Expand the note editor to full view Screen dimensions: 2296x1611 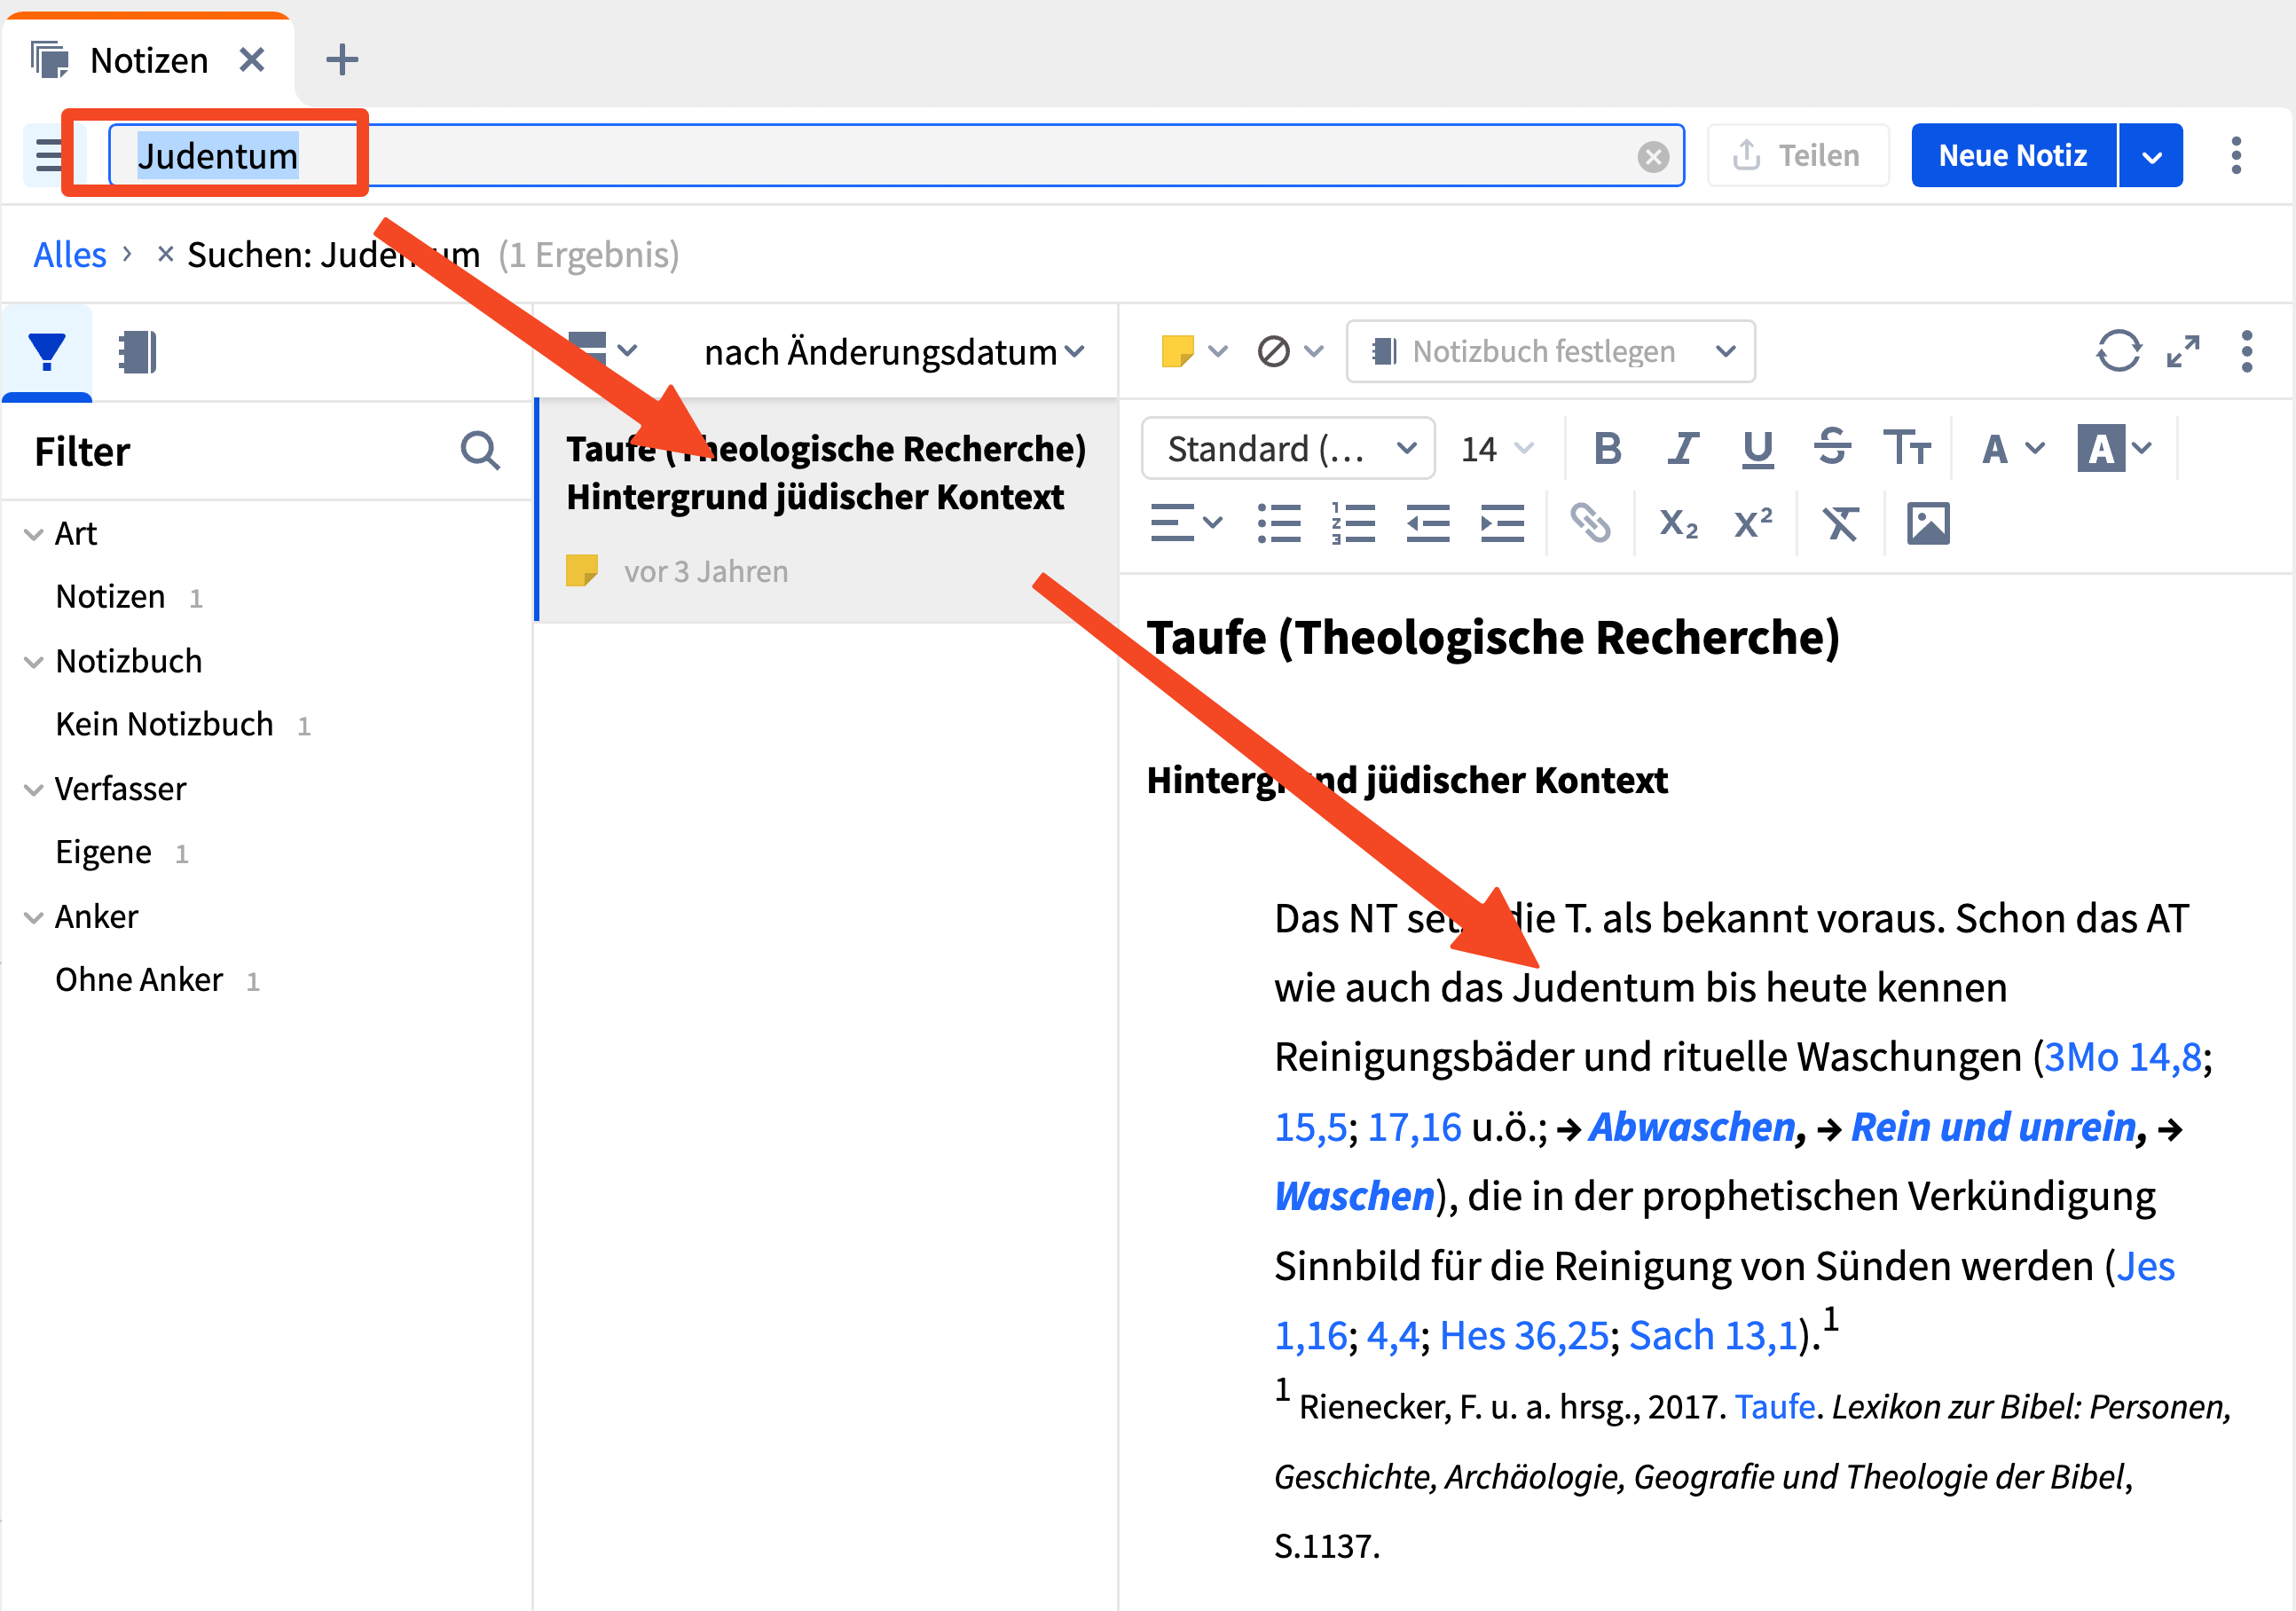coord(2182,351)
